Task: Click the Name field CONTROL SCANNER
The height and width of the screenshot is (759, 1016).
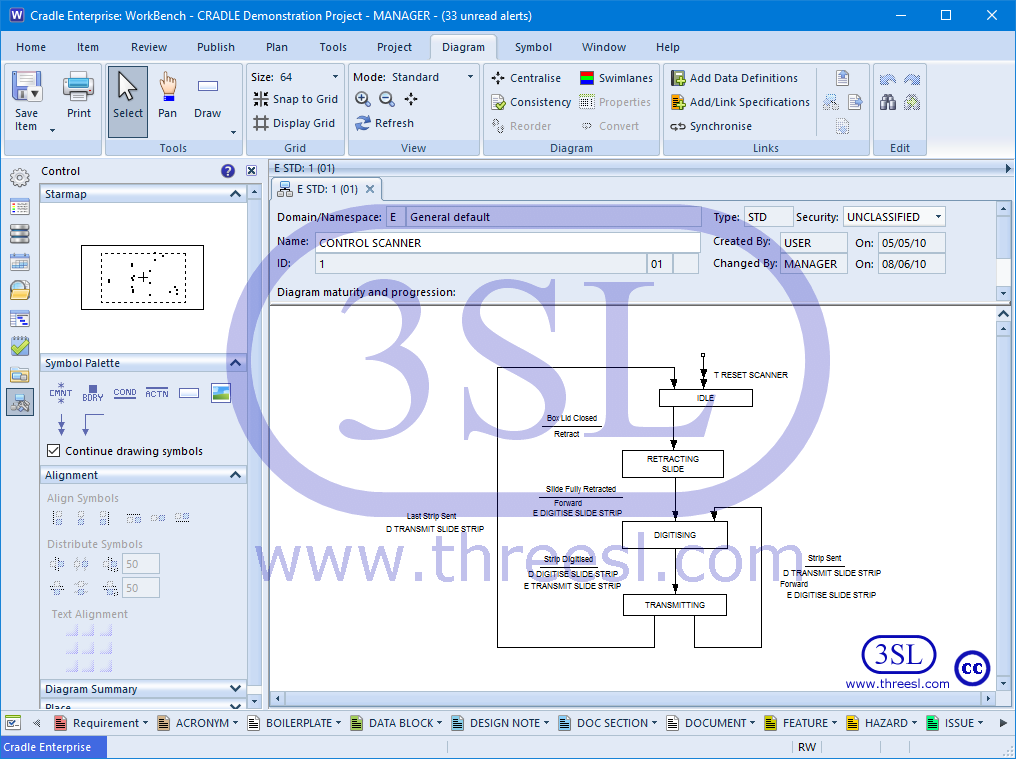Action: (507, 243)
